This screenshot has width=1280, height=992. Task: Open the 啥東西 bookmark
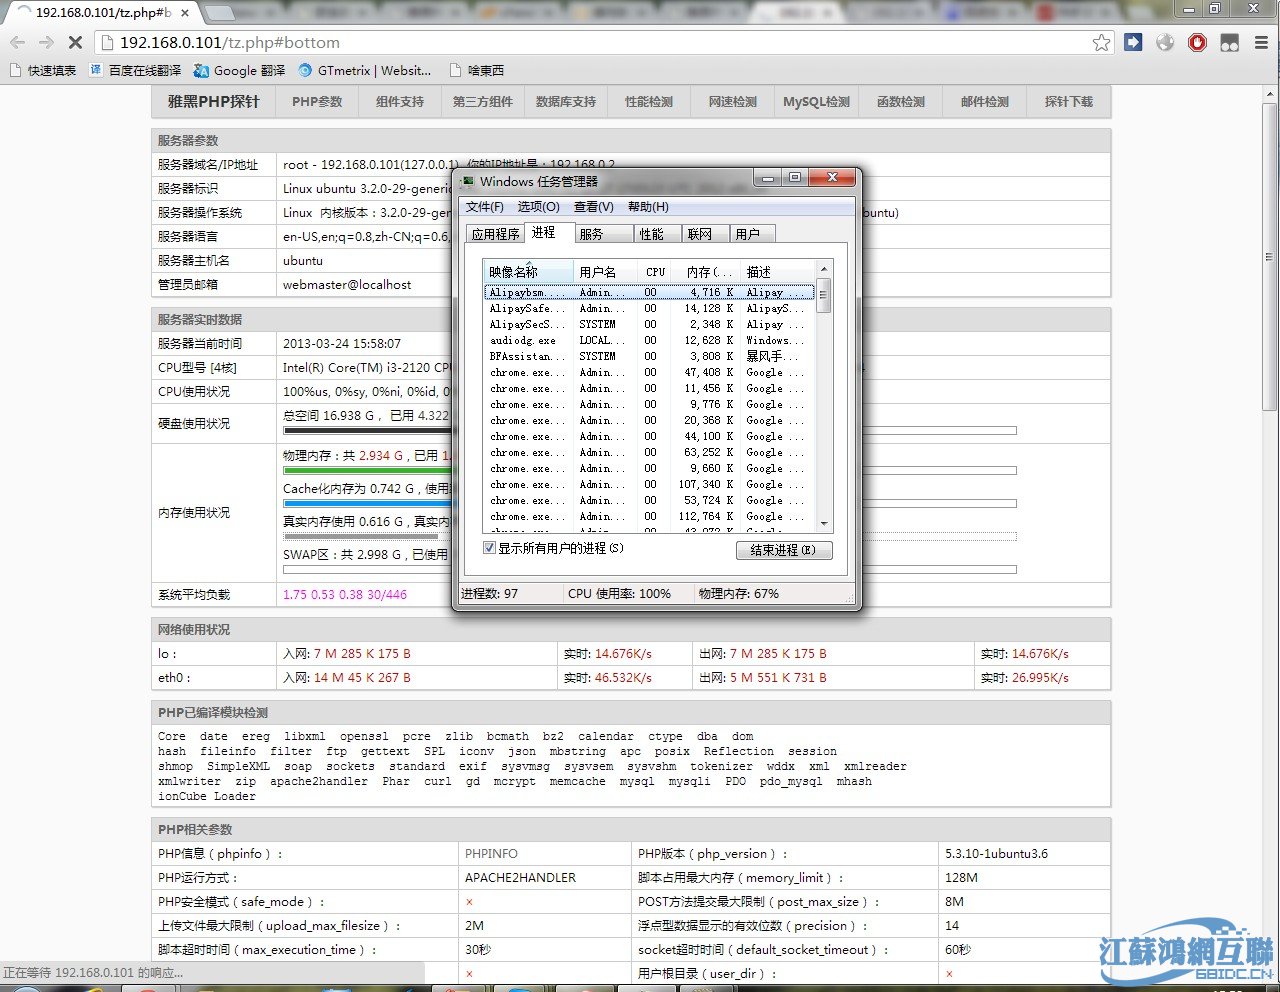point(477,70)
